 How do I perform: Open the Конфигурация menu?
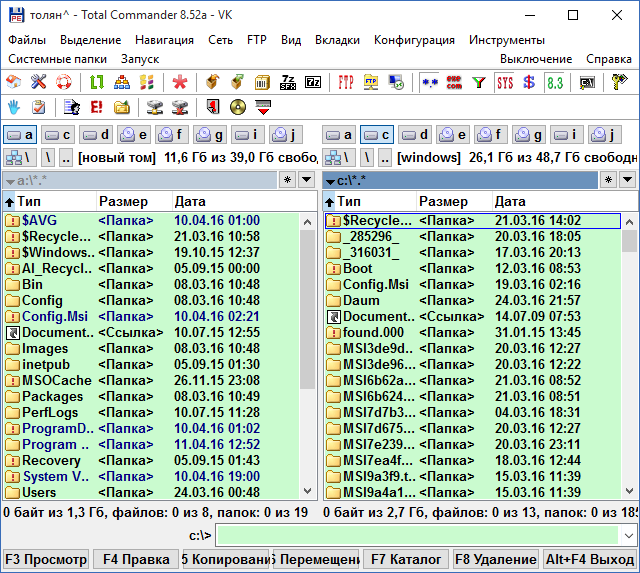coord(414,40)
